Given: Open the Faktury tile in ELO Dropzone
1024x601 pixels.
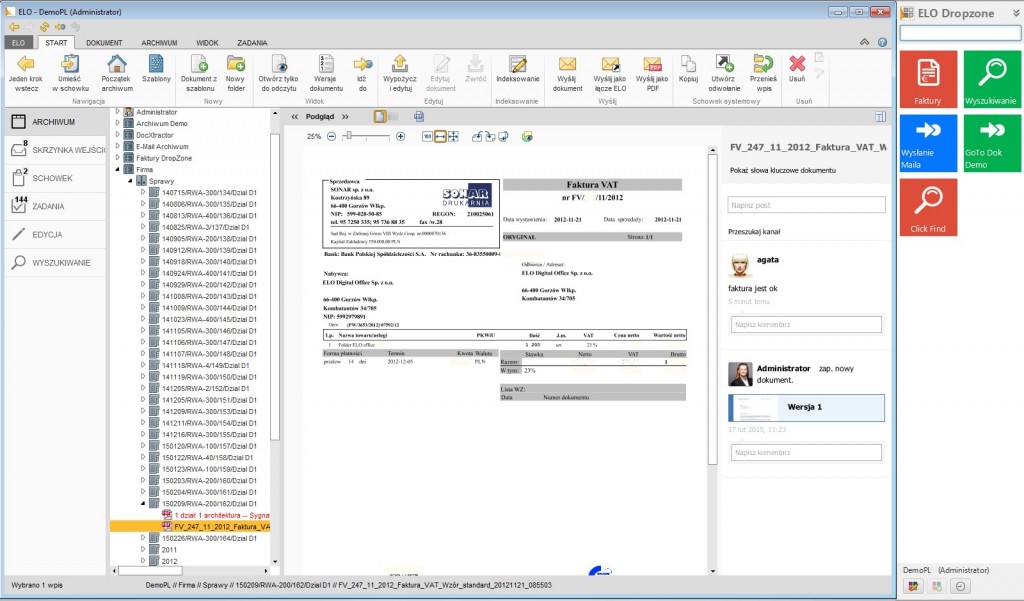Looking at the screenshot, I should pos(927,79).
